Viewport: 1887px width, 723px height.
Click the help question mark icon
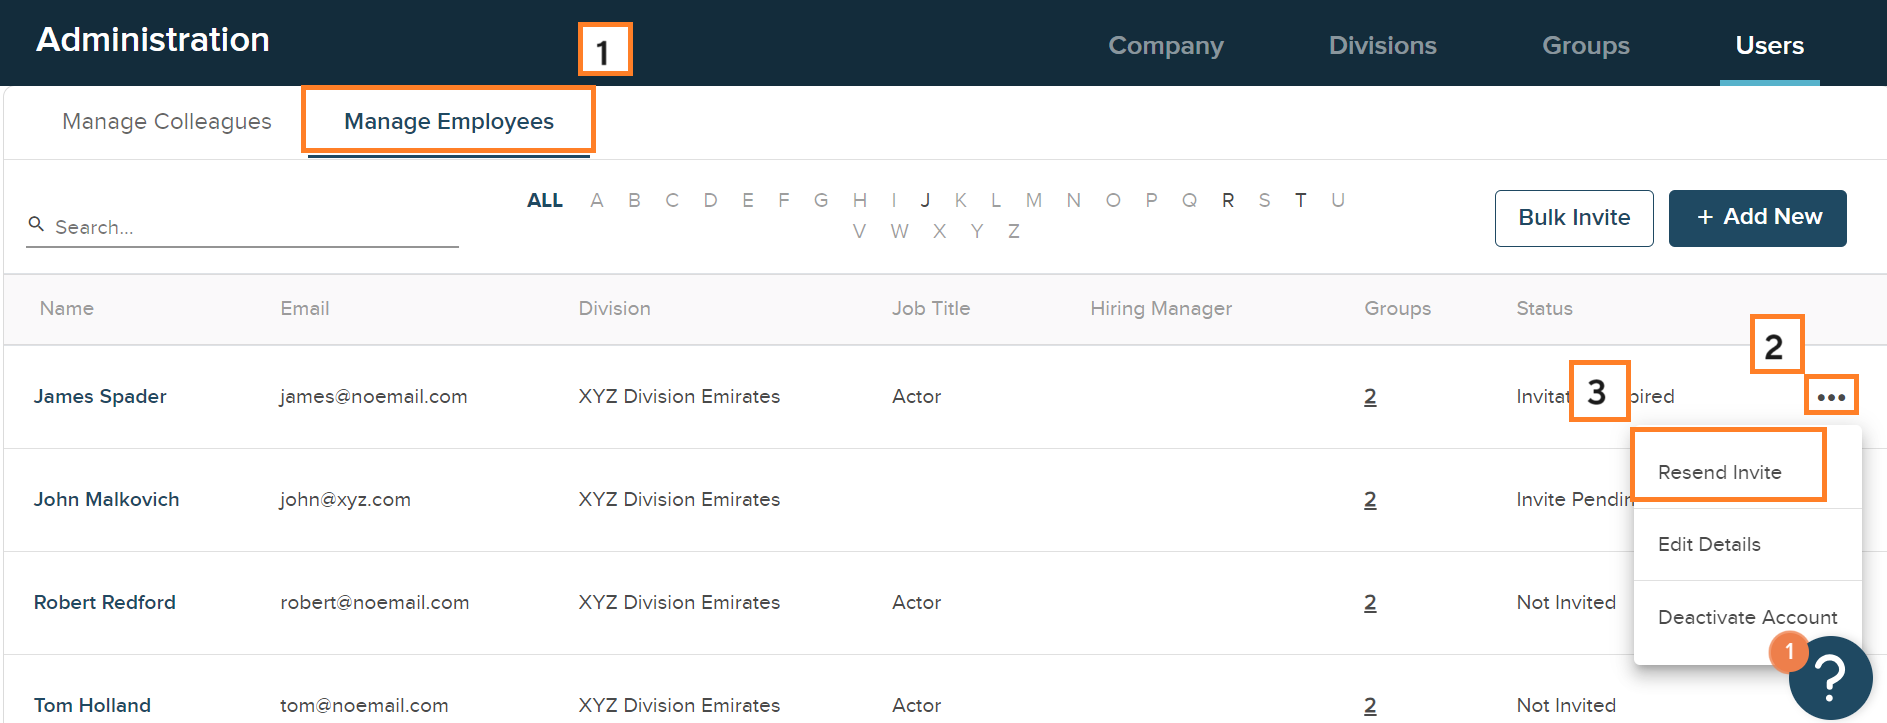click(x=1831, y=679)
